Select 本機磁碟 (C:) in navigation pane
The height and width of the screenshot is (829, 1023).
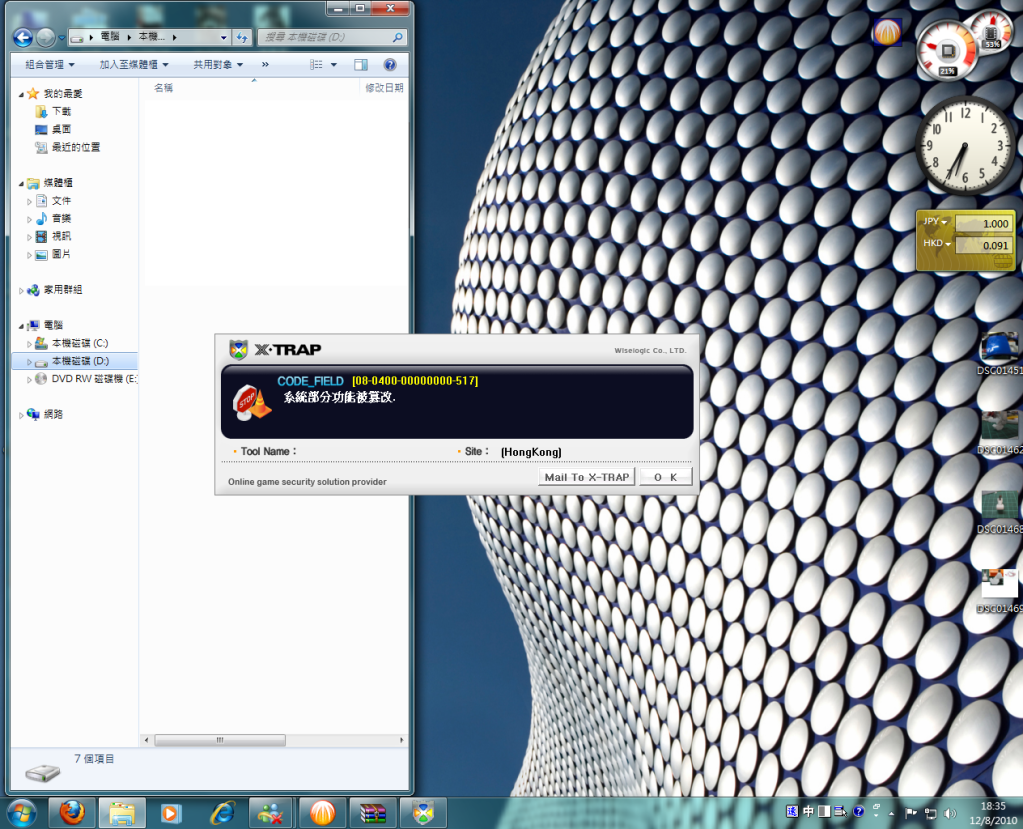coord(79,343)
